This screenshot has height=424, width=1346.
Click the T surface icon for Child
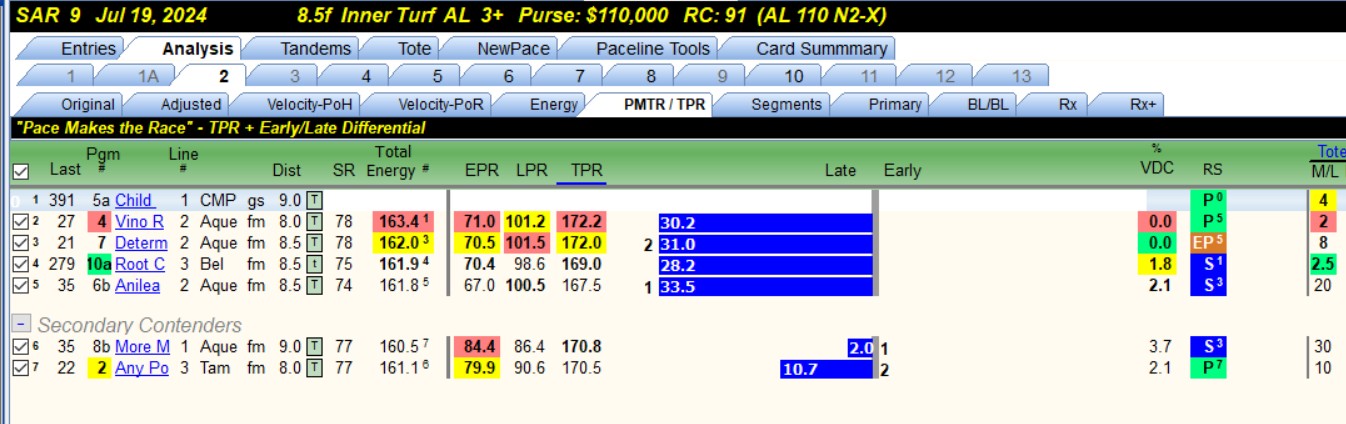point(314,201)
